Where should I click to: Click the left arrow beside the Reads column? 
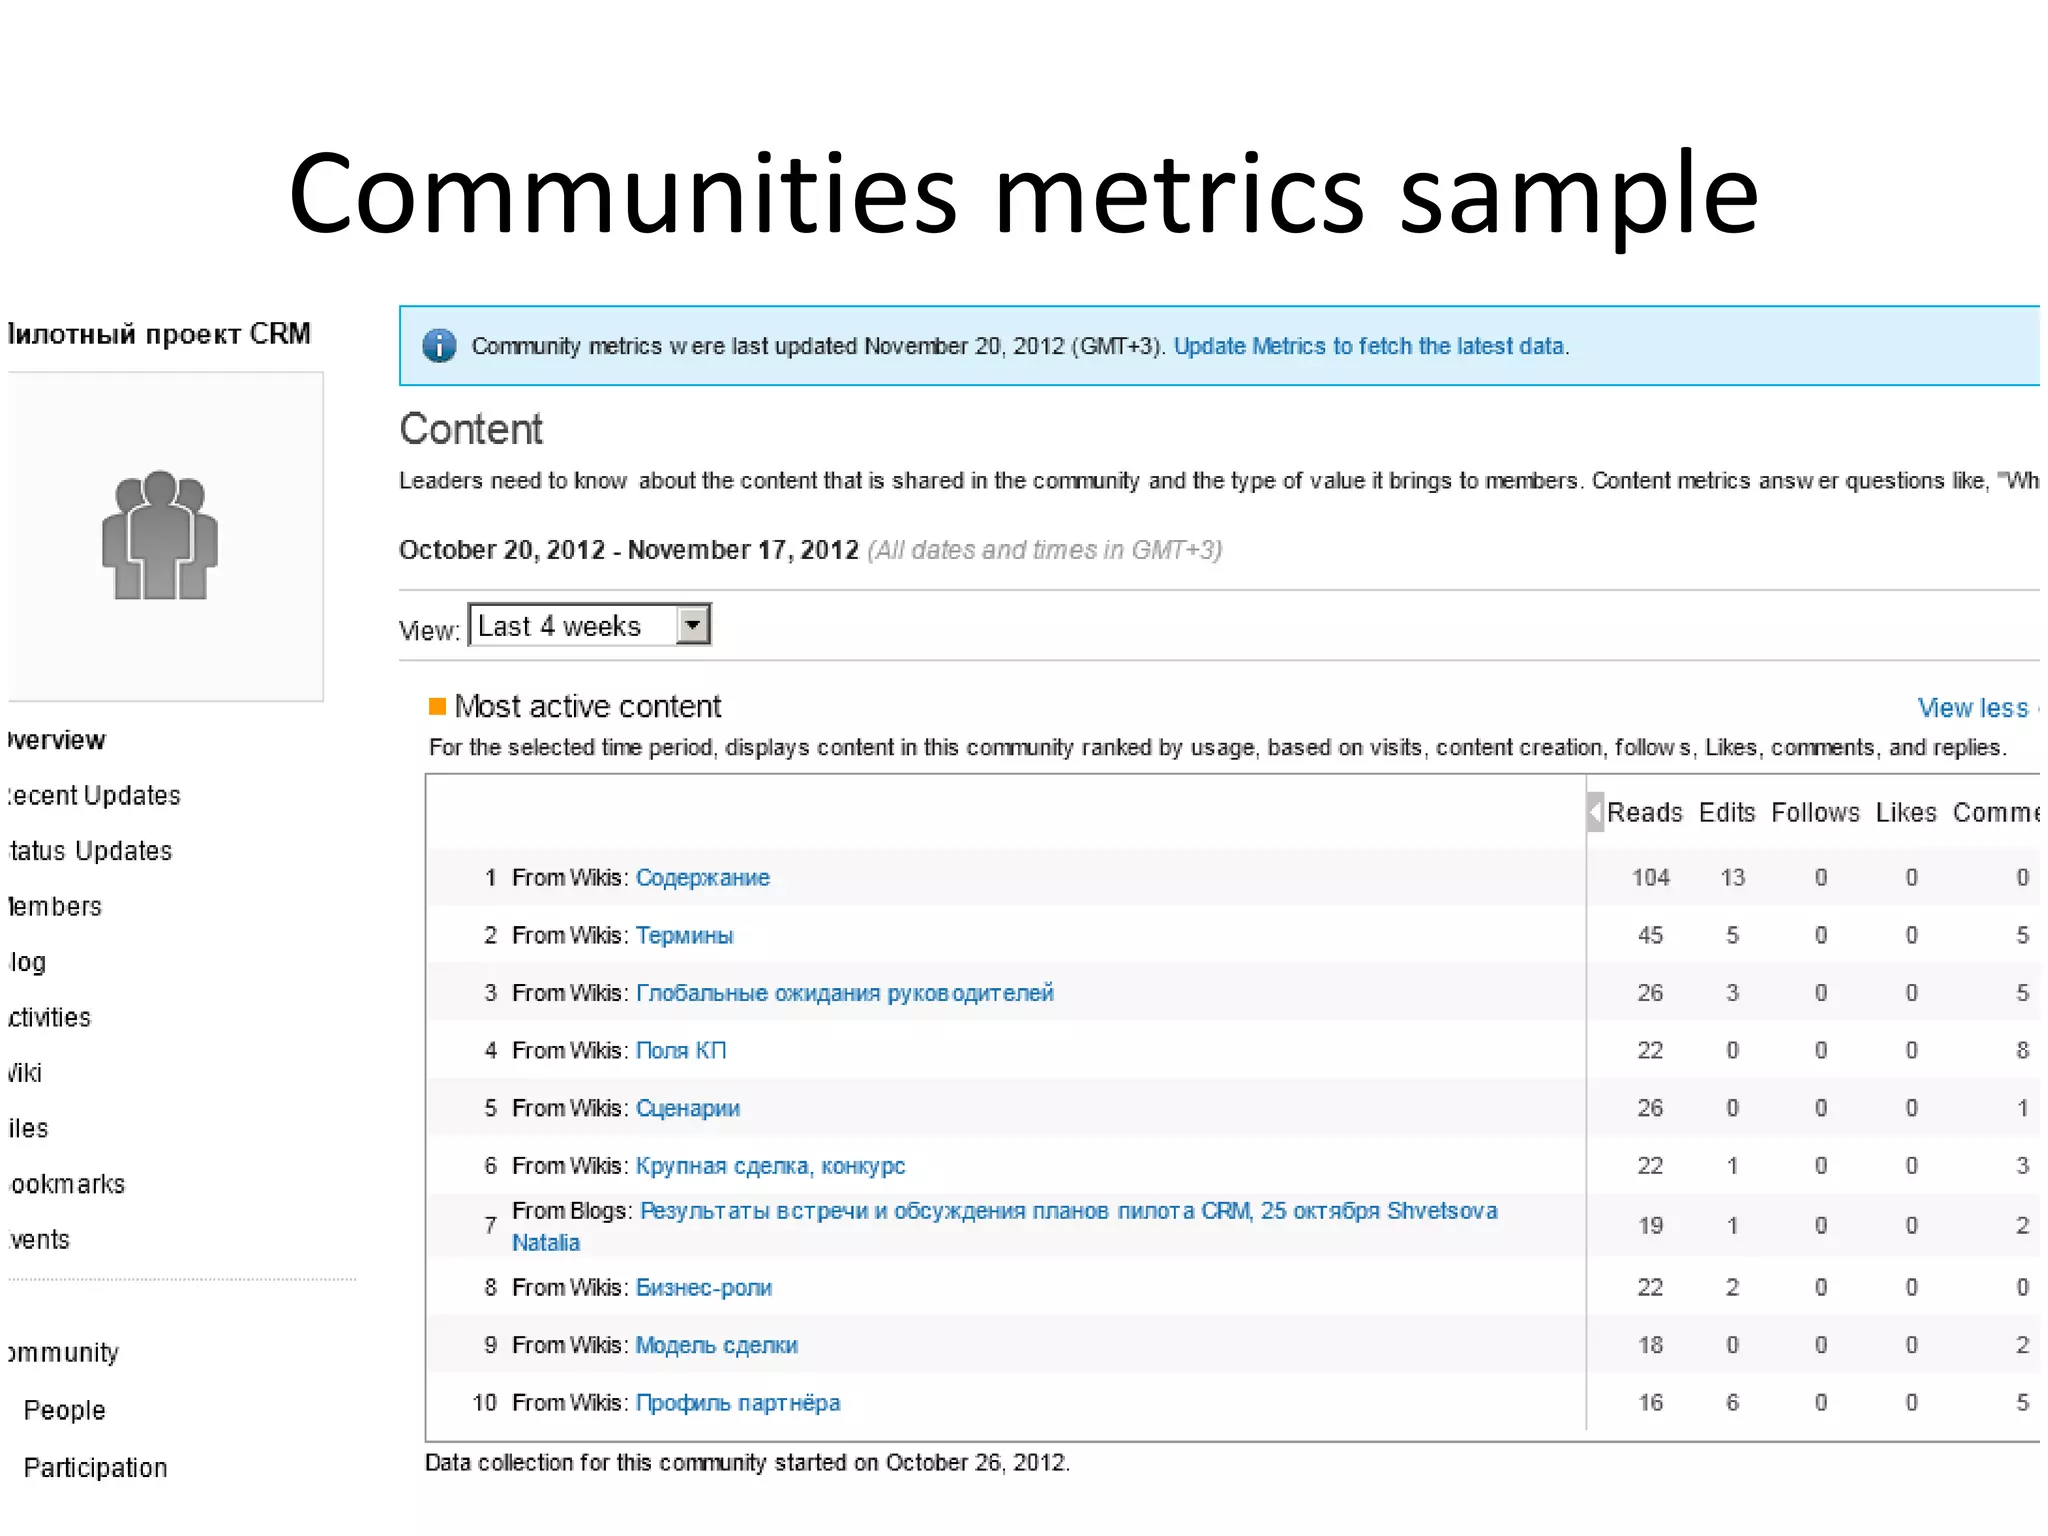click(x=1595, y=812)
